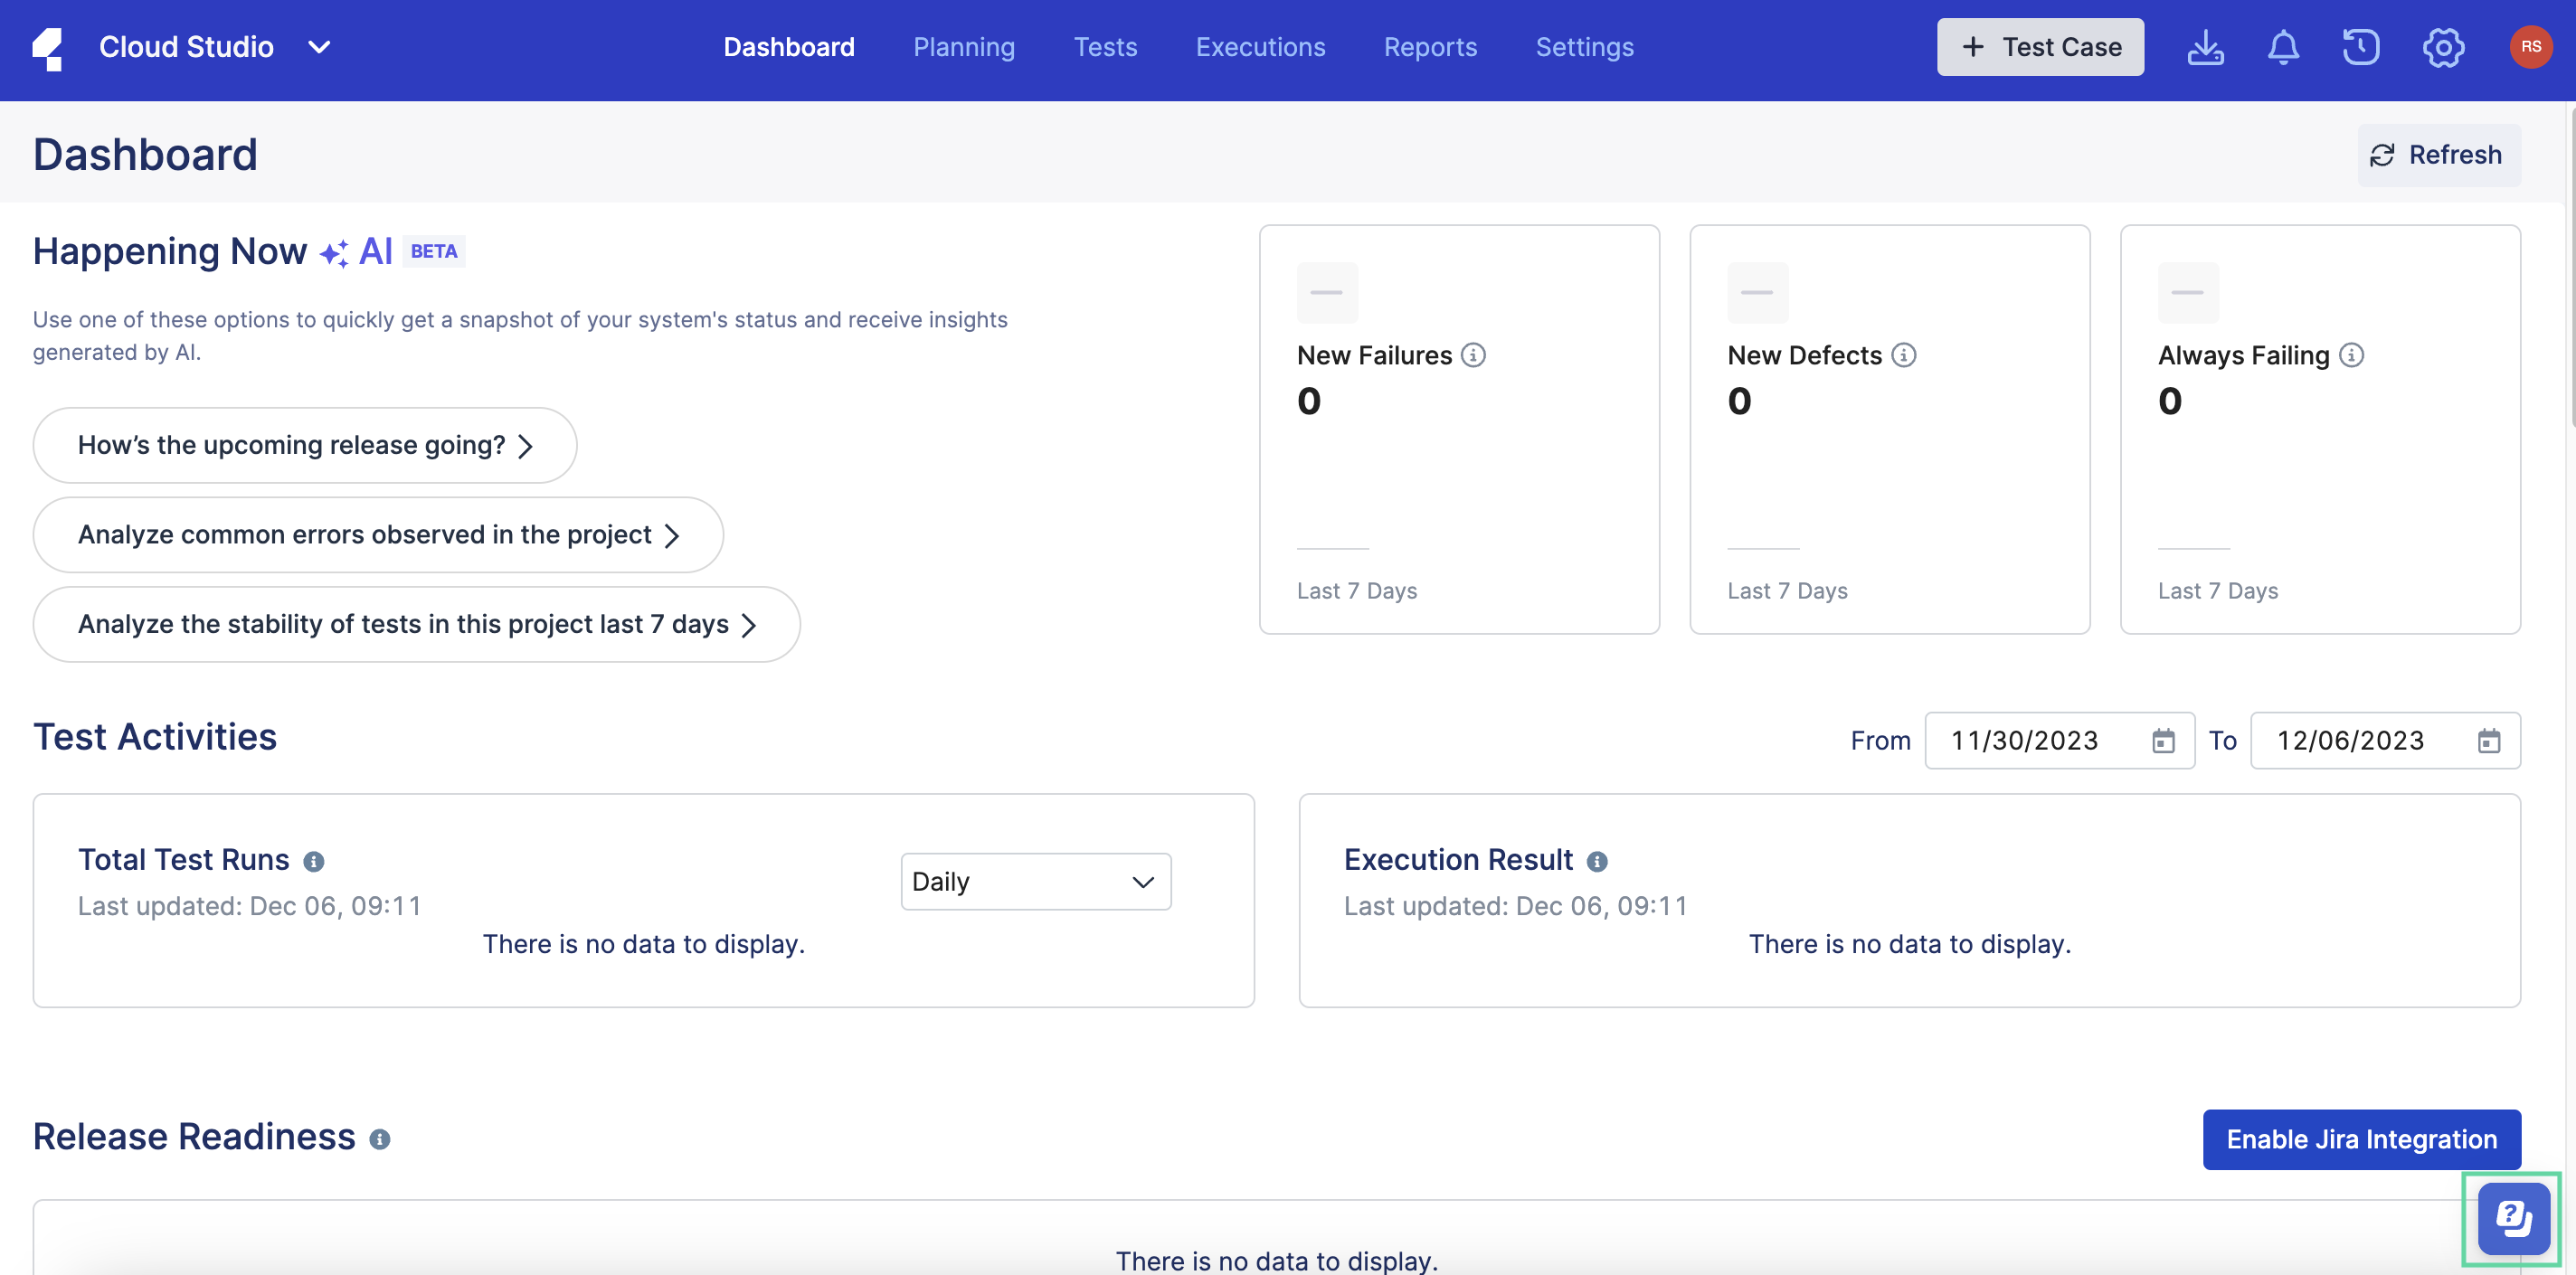Click the Release Readiness info icon
Image resolution: width=2576 pixels, height=1275 pixels.
pyautogui.click(x=380, y=1139)
